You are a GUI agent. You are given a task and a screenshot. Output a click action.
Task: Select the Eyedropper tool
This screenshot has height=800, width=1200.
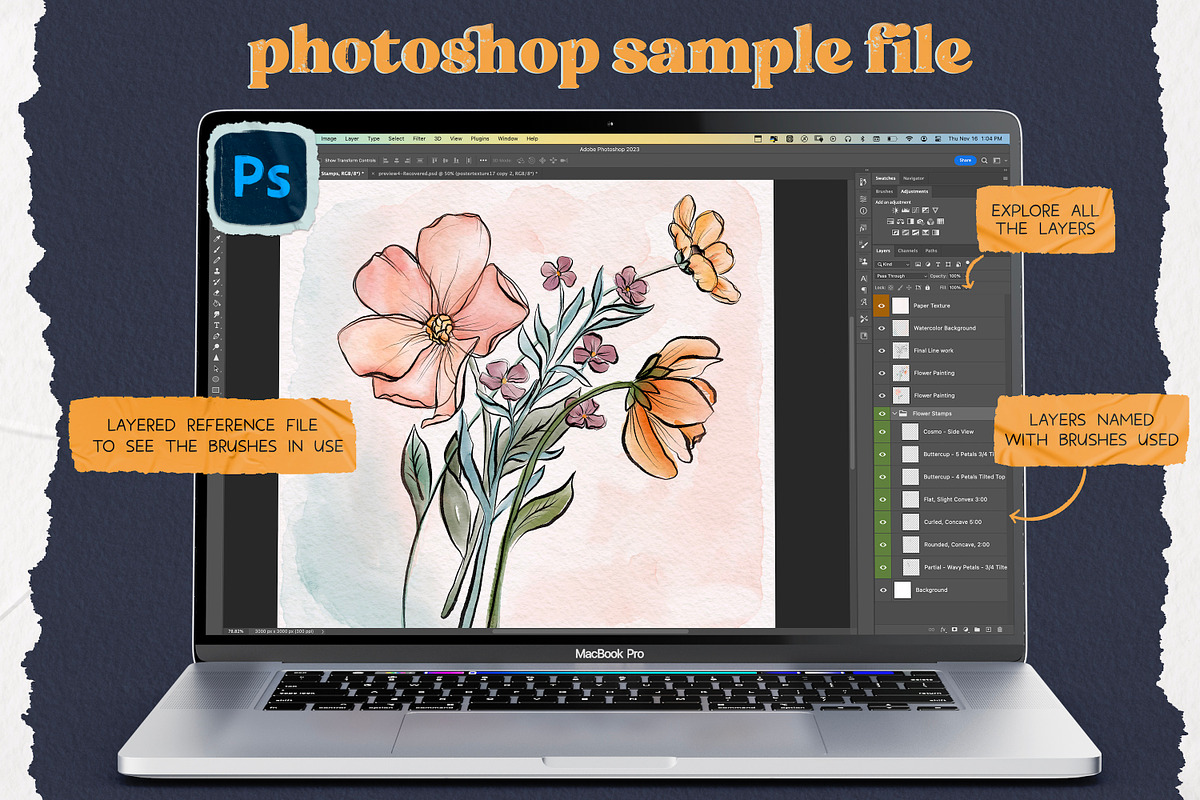coord(216,238)
